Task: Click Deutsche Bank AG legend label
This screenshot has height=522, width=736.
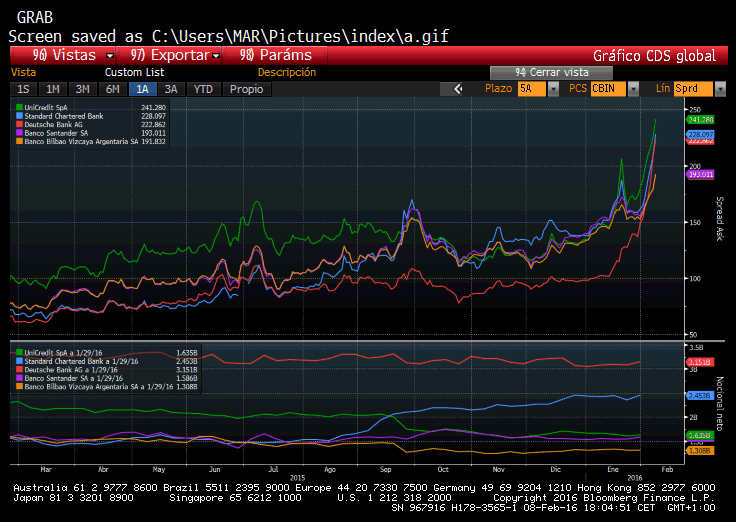Action: 53,124
